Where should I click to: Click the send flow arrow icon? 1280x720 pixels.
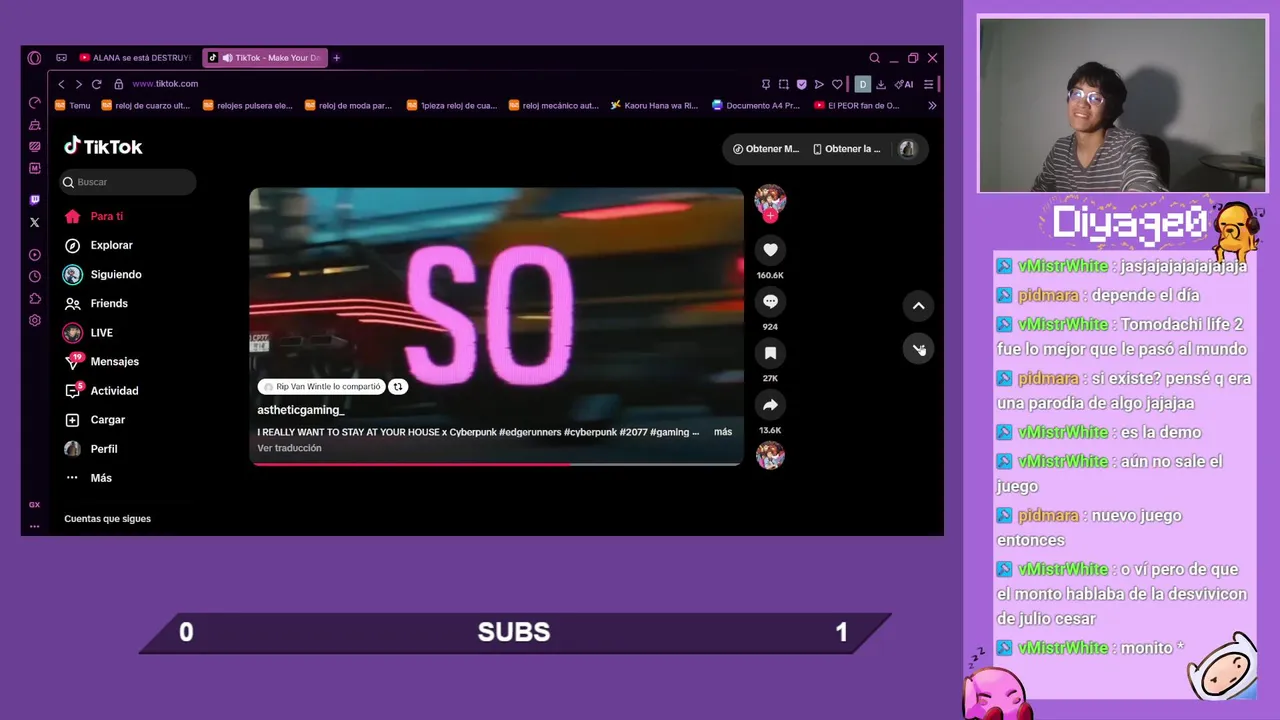(819, 84)
